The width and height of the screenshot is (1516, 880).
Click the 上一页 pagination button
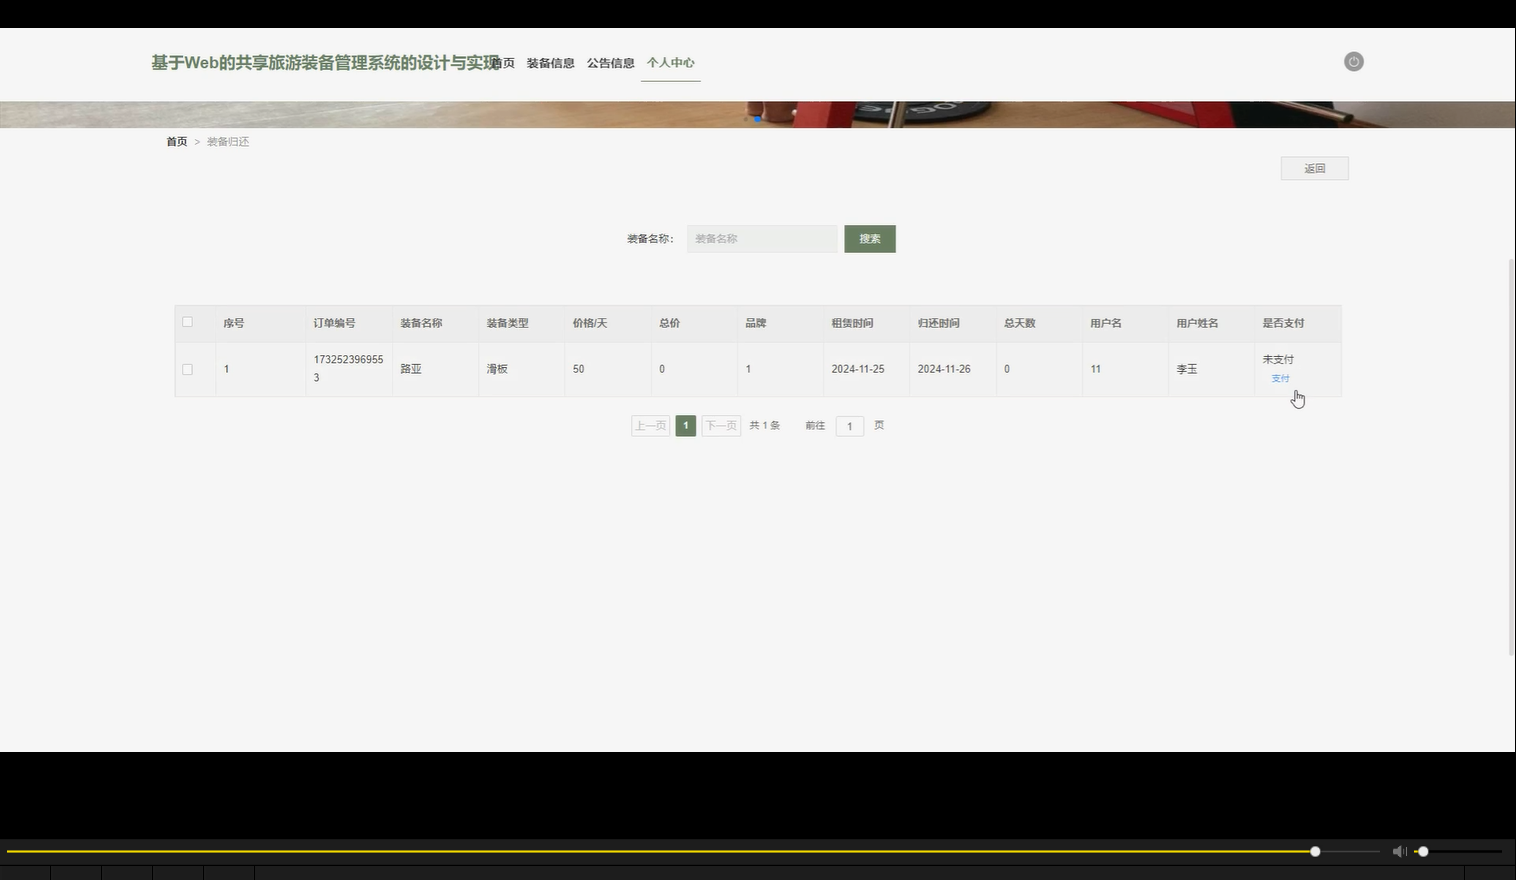click(650, 426)
